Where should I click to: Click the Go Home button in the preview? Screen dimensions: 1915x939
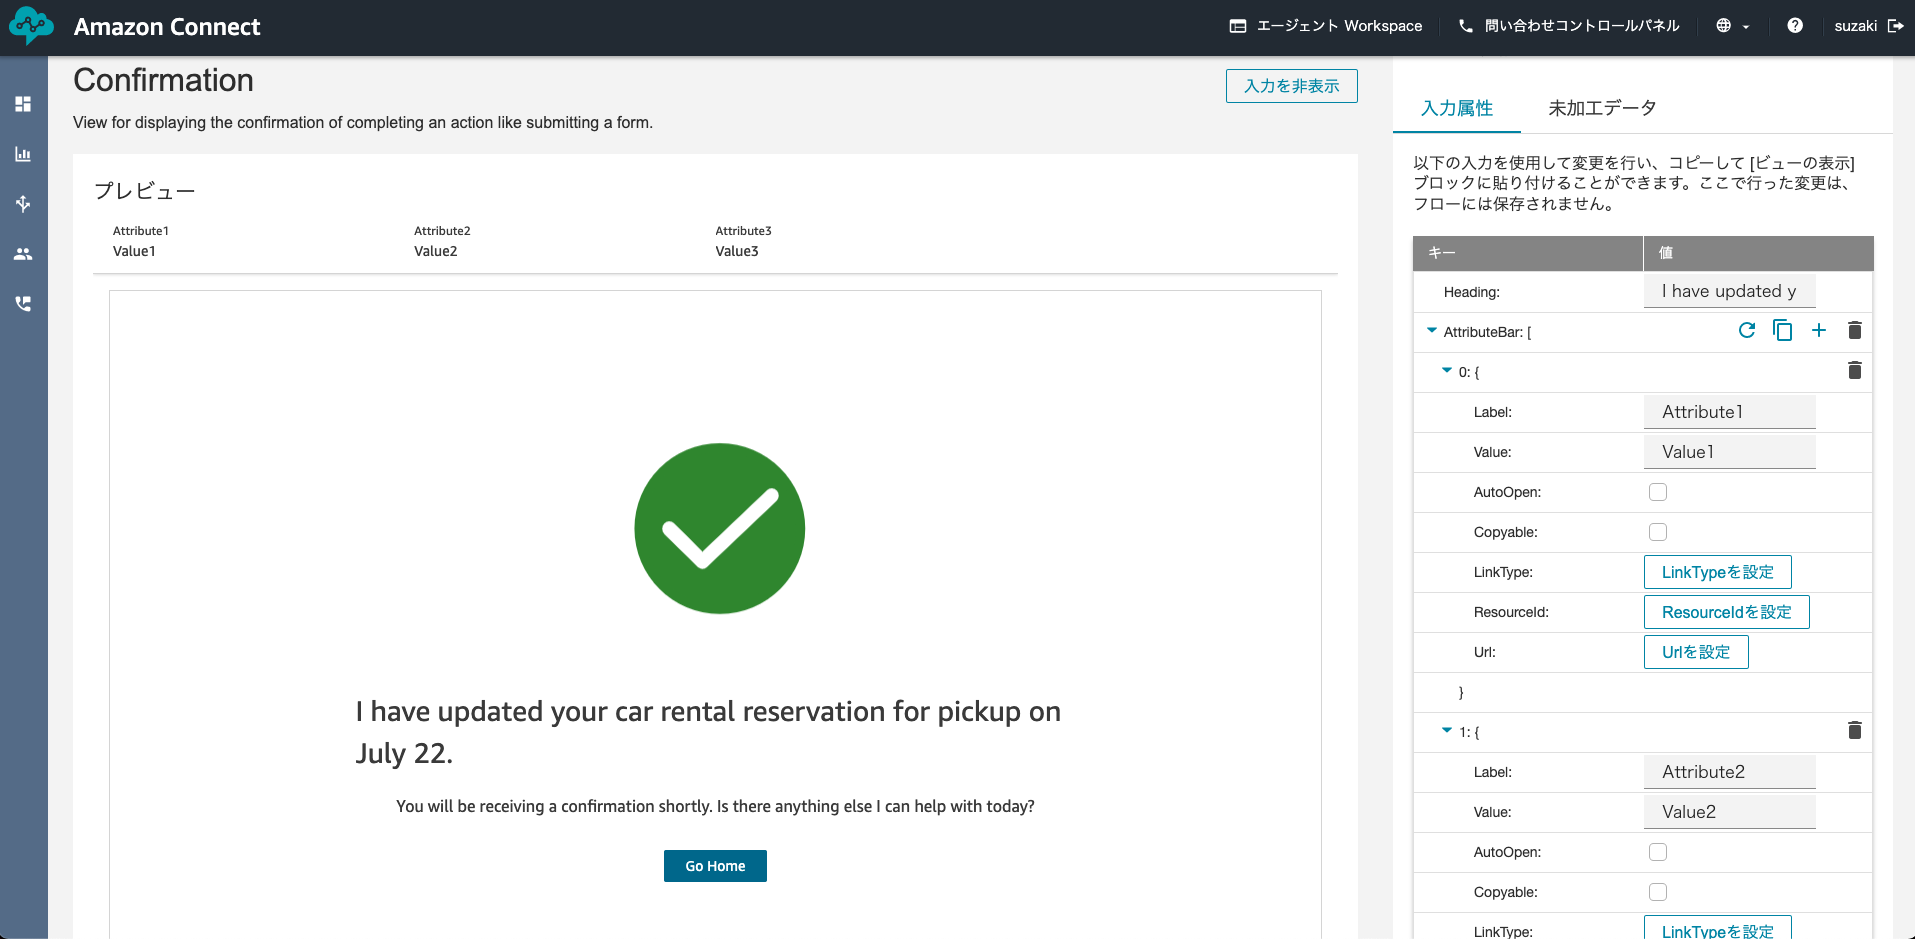tap(715, 865)
